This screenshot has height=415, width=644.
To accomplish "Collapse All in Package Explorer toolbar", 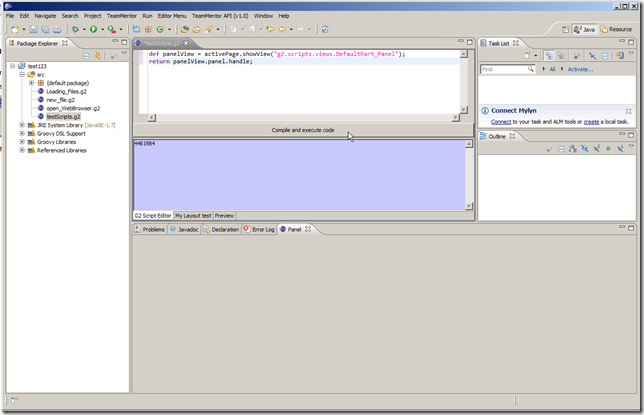I will 87,56.
